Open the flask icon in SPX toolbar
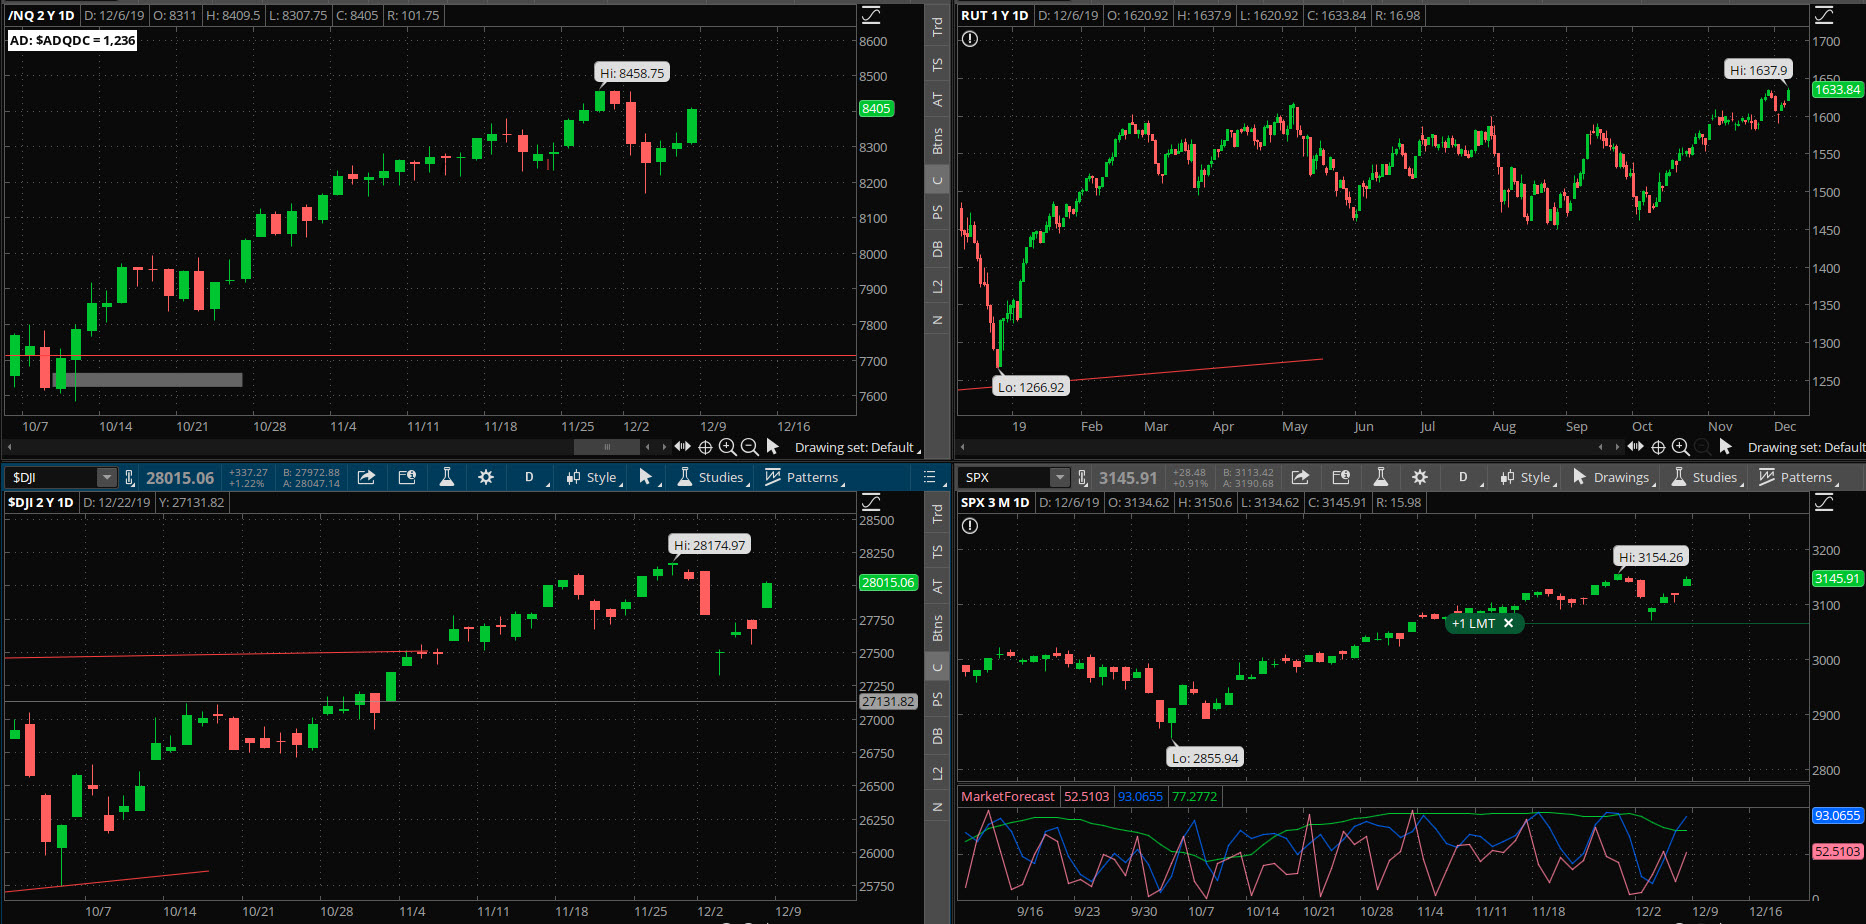The height and width of the screenshot is (924, 1866). click(1380, 477)
